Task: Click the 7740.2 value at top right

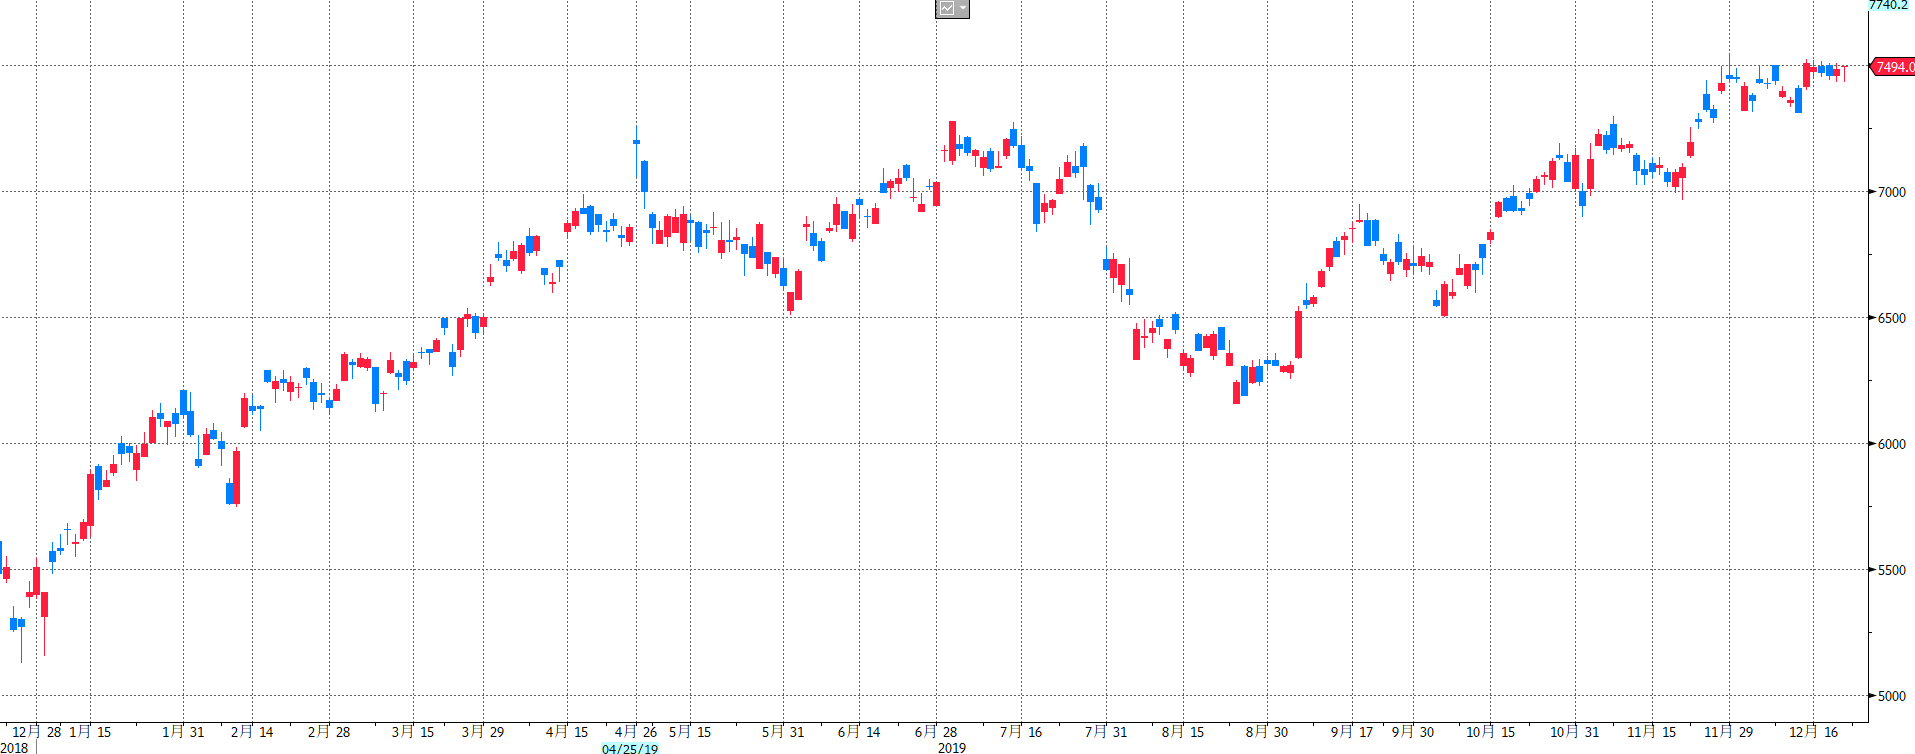Action: pos(1888,5)
